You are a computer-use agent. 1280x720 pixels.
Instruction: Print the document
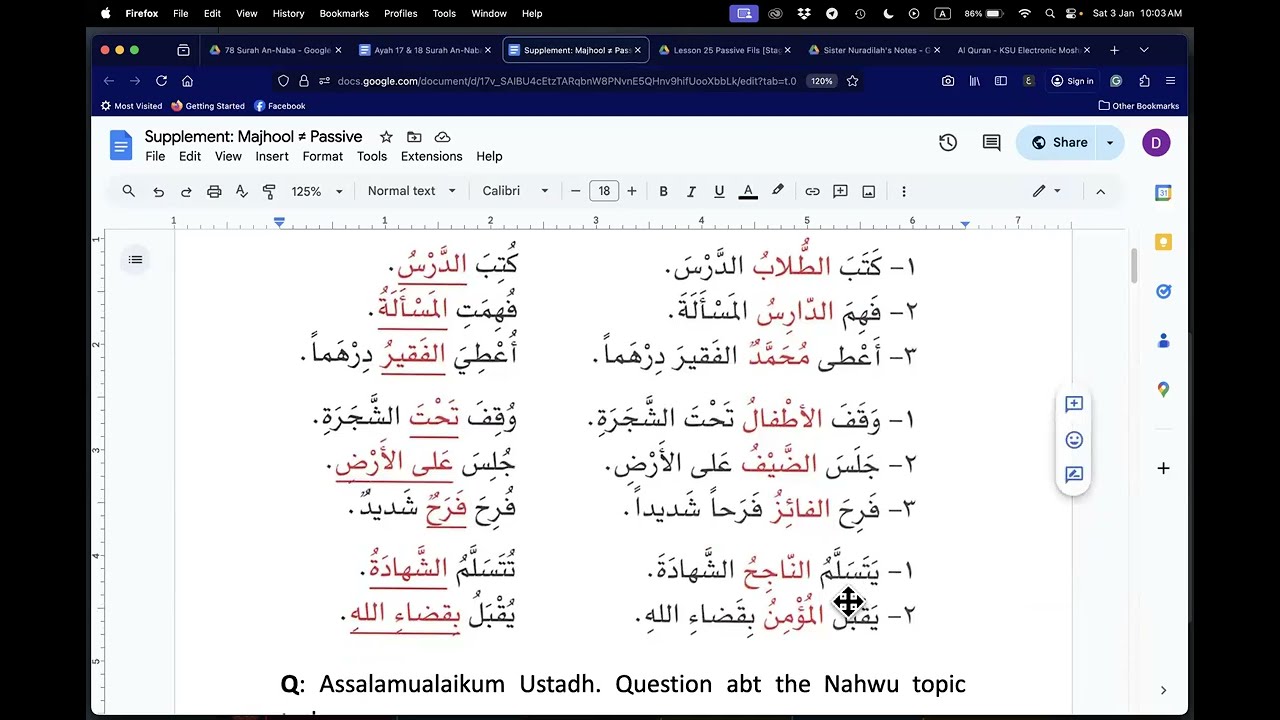click(214, 191)
